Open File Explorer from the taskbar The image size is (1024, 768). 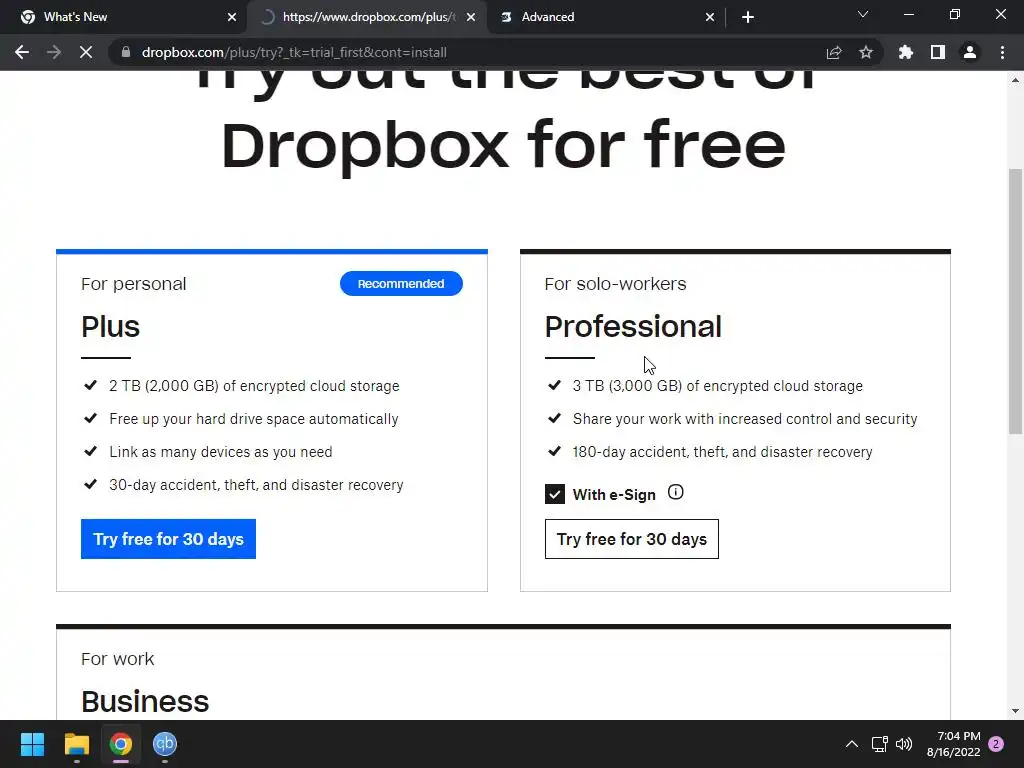tap(76, 744)
